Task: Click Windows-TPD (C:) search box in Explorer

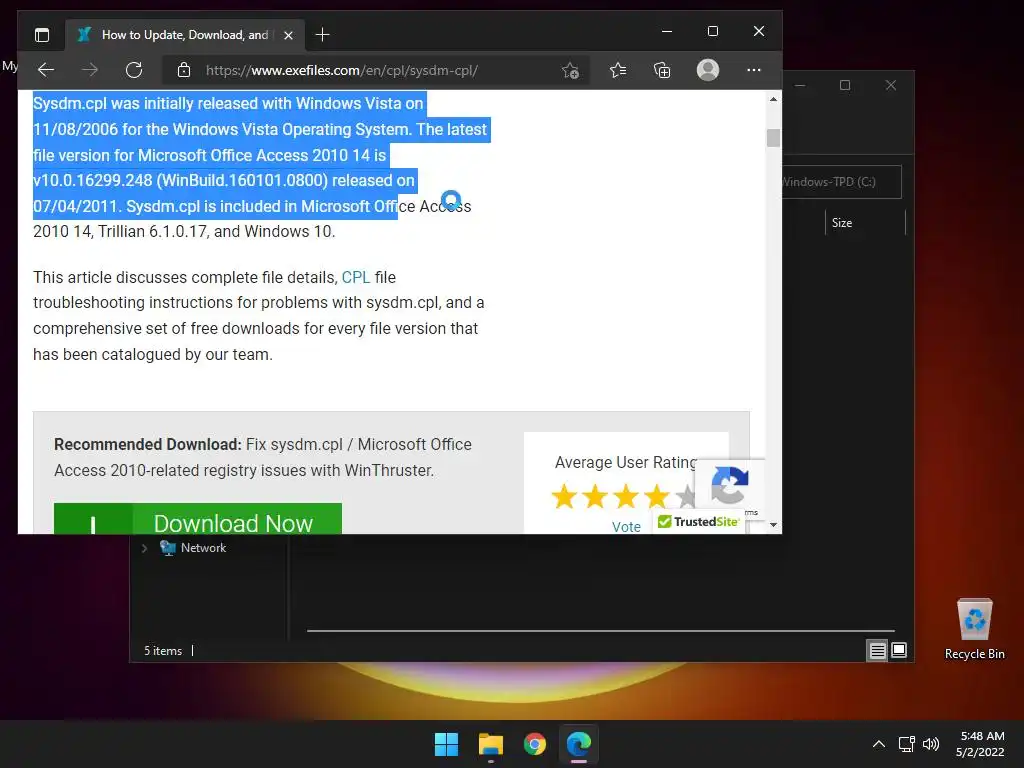Action: pyautogui.click(x=841, y=182)
